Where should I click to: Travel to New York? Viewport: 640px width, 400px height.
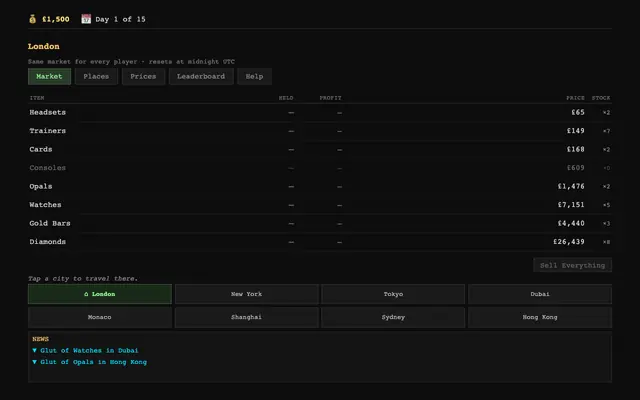[x=247, y=294]
